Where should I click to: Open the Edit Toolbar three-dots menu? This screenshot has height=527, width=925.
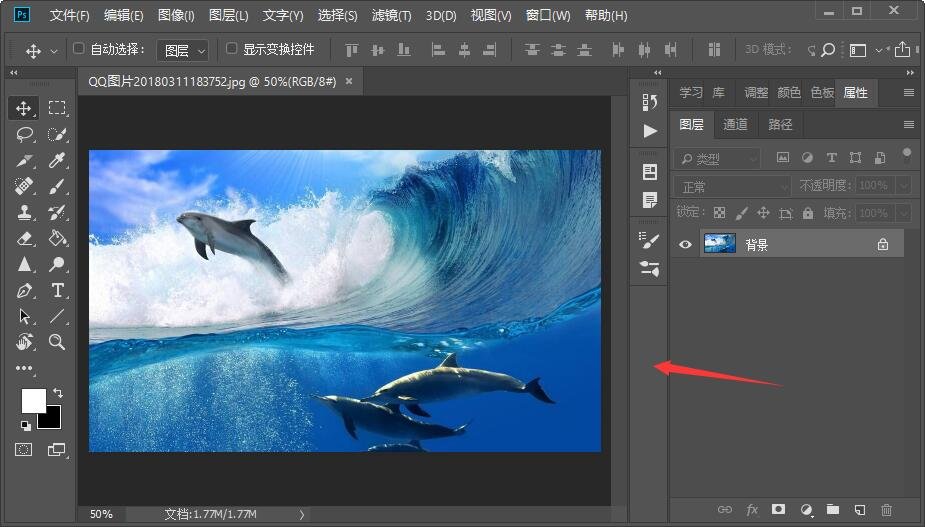tap(24, 368)
